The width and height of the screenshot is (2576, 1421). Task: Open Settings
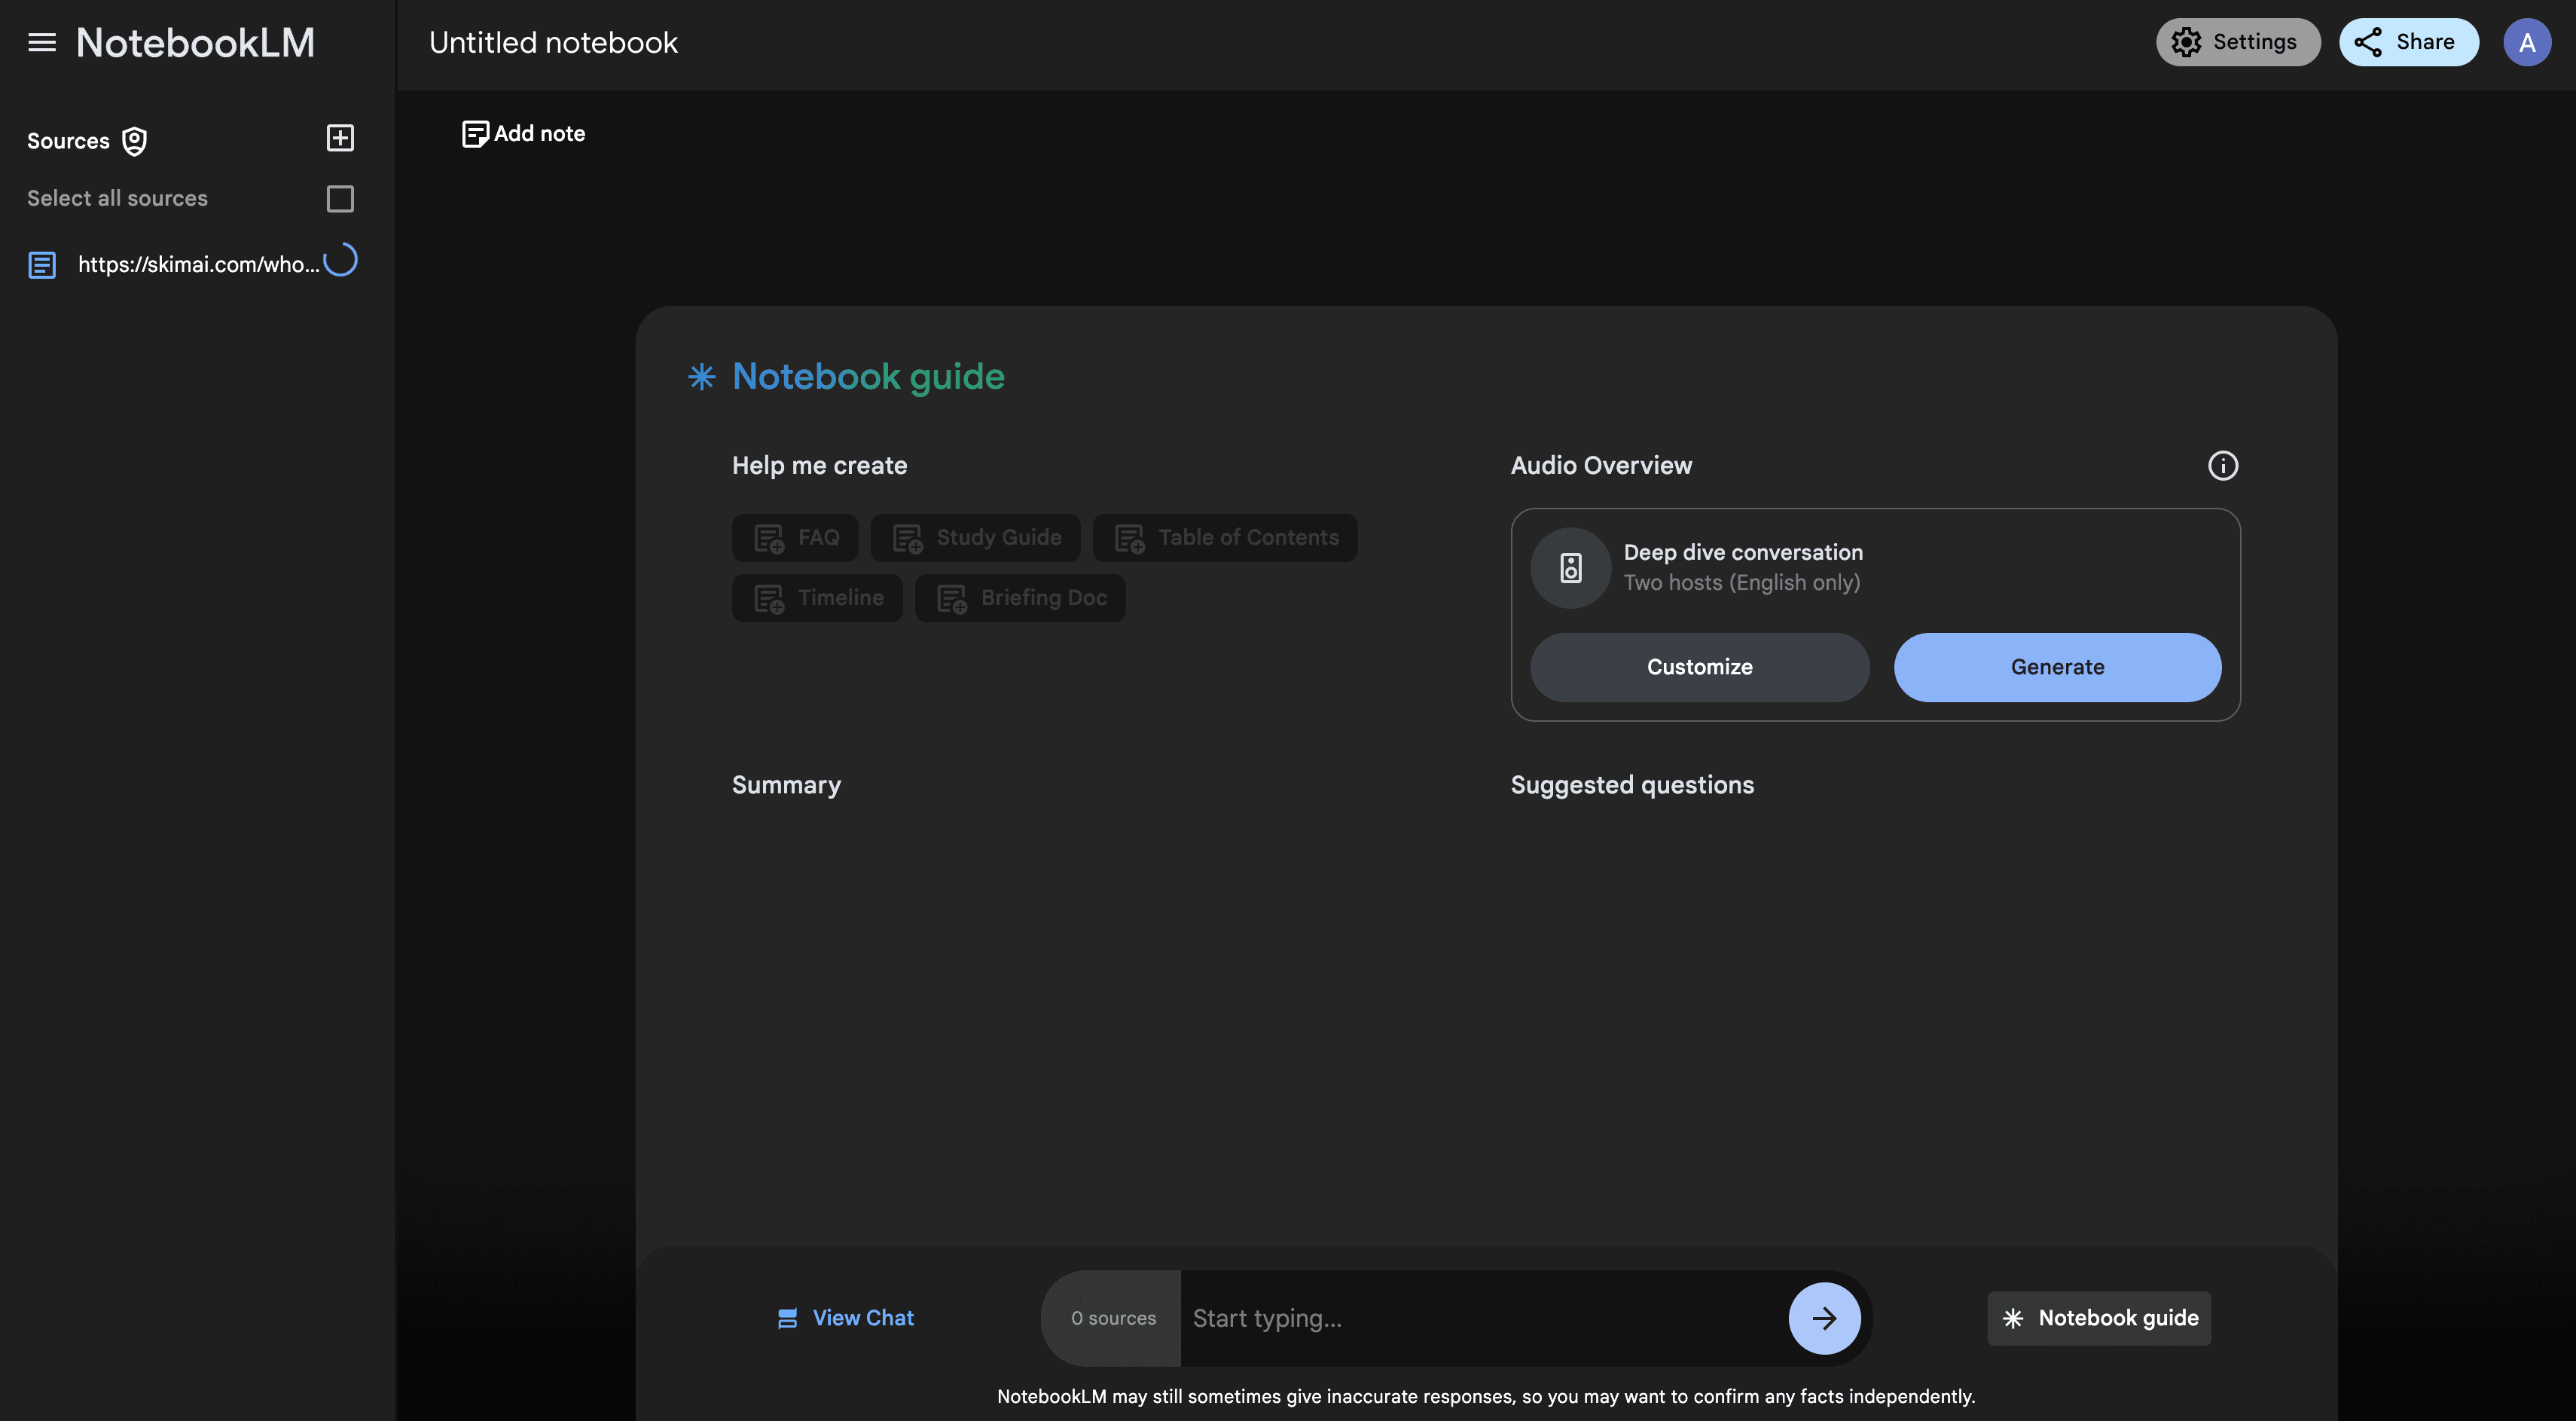tap(2237, 42)
